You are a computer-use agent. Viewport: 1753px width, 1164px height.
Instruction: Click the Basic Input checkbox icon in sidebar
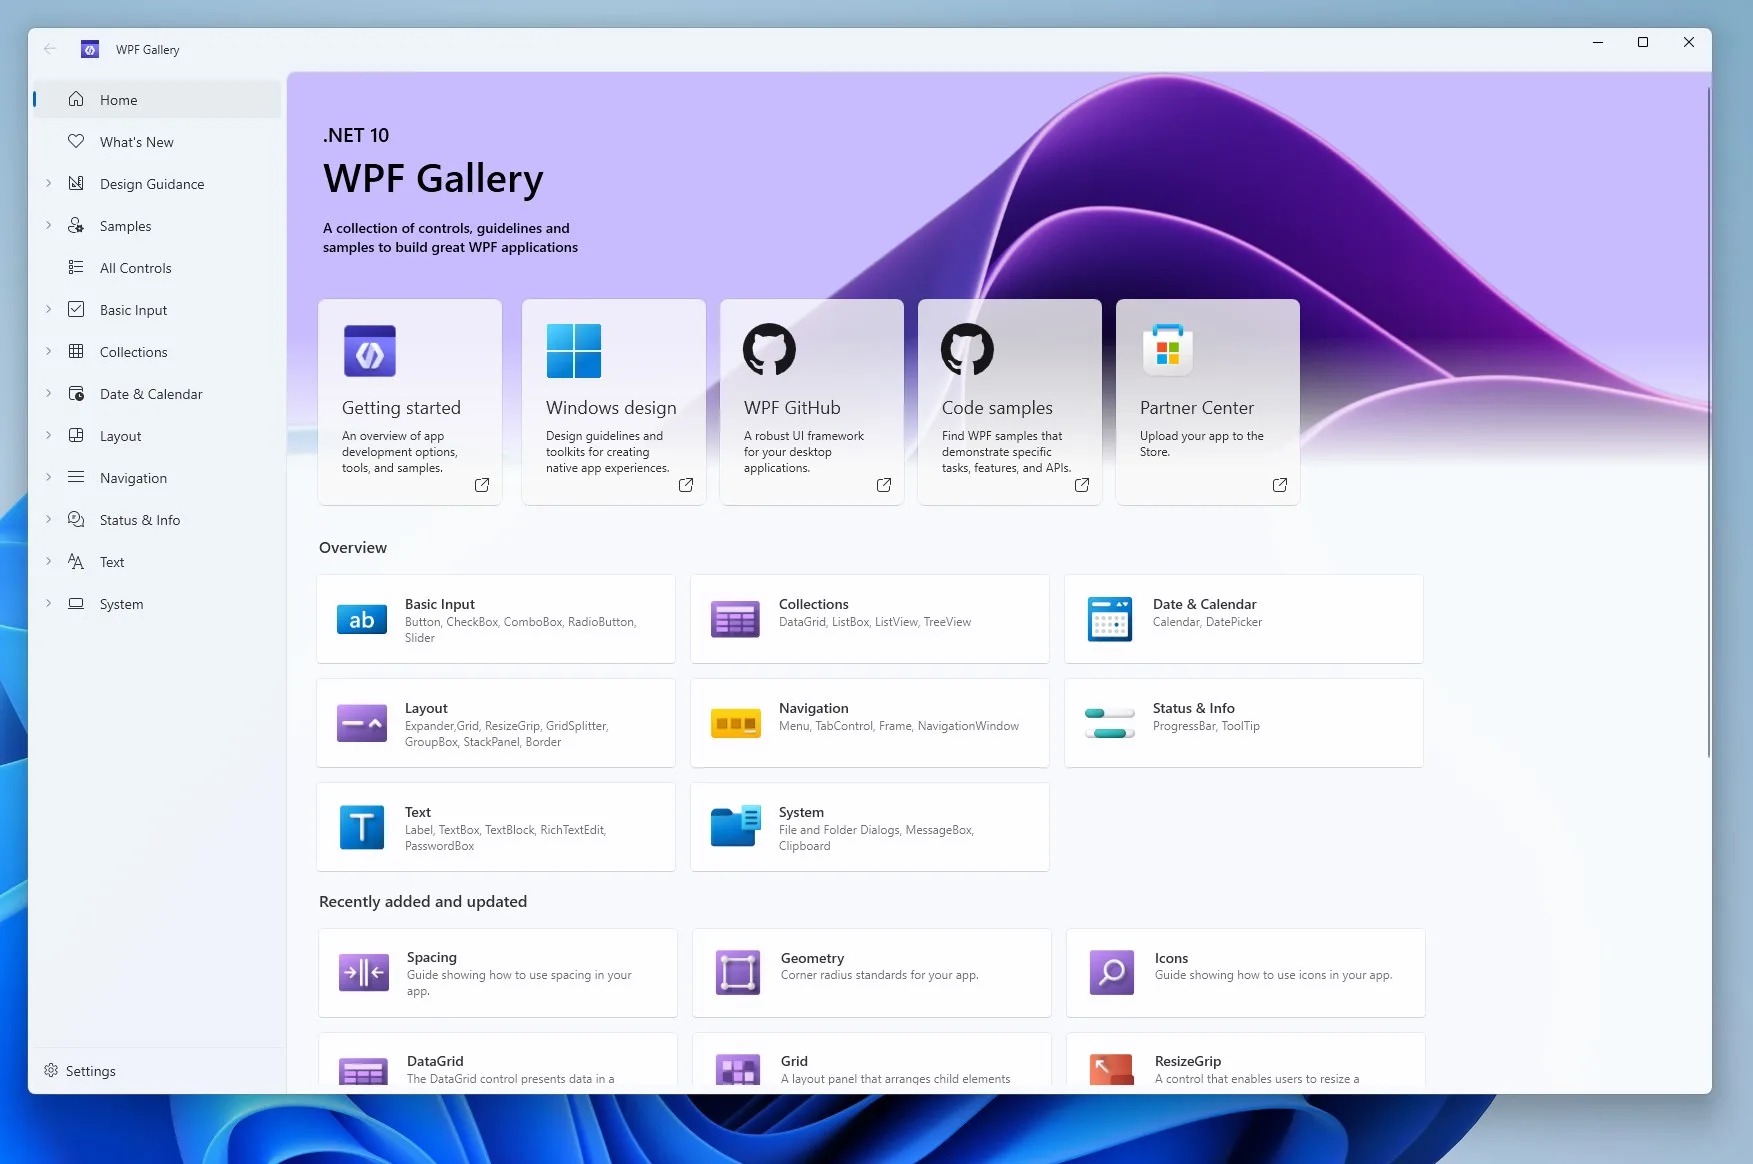(x=76, y=309)
